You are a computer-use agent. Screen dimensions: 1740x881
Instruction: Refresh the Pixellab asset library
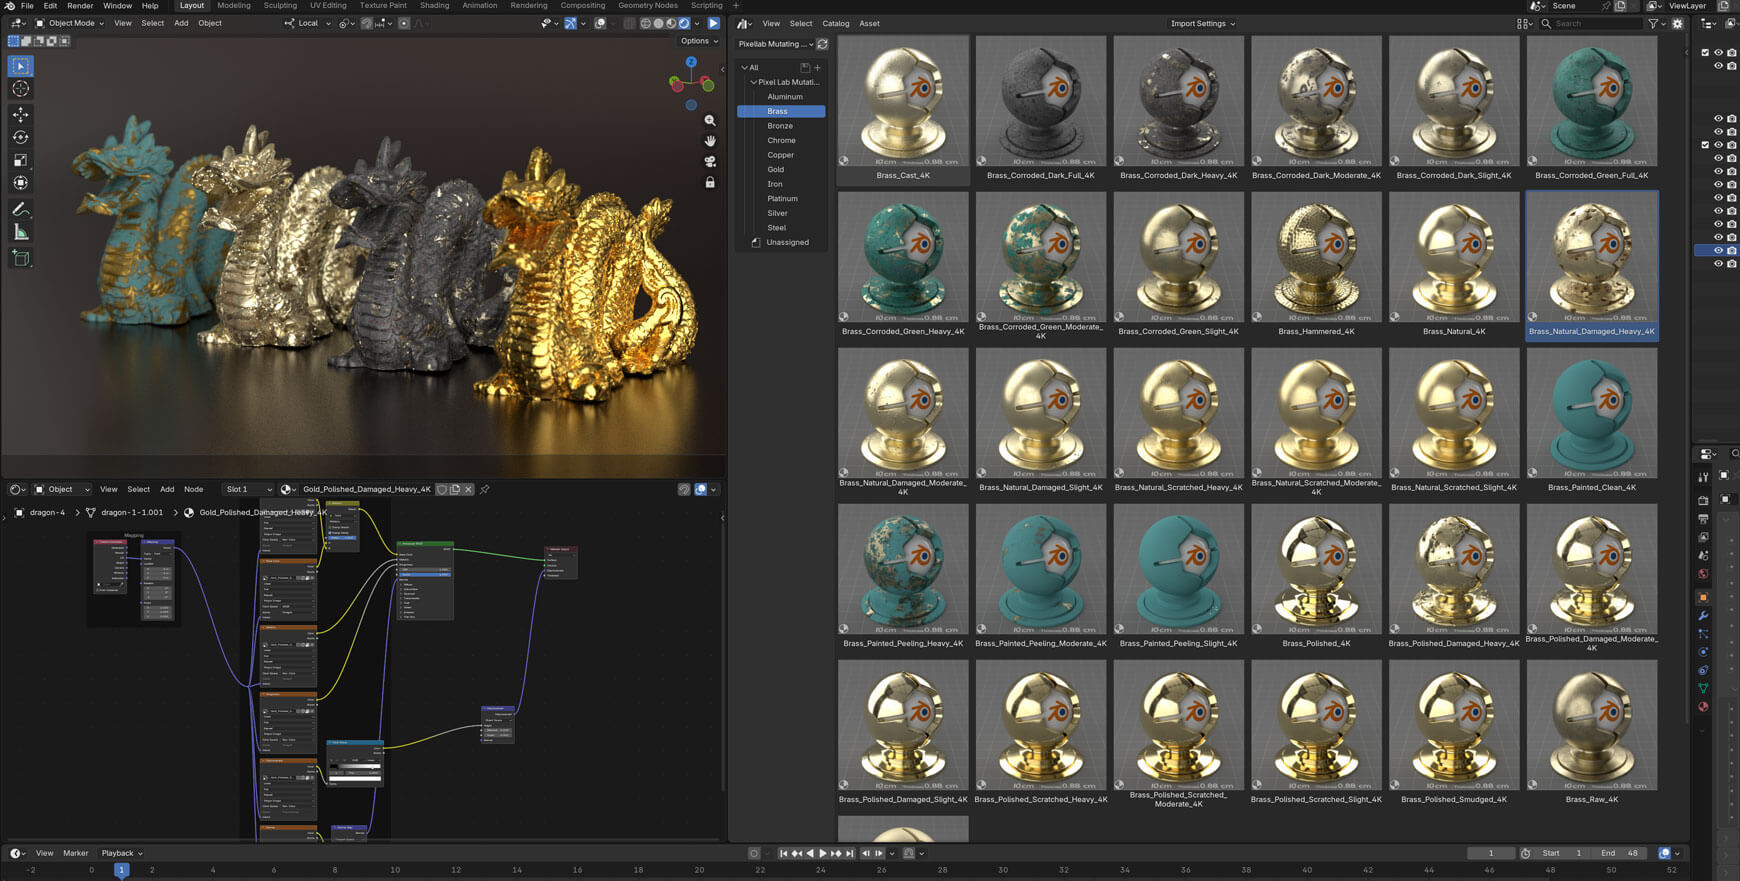pyautogui.click(x=822, y=44)
